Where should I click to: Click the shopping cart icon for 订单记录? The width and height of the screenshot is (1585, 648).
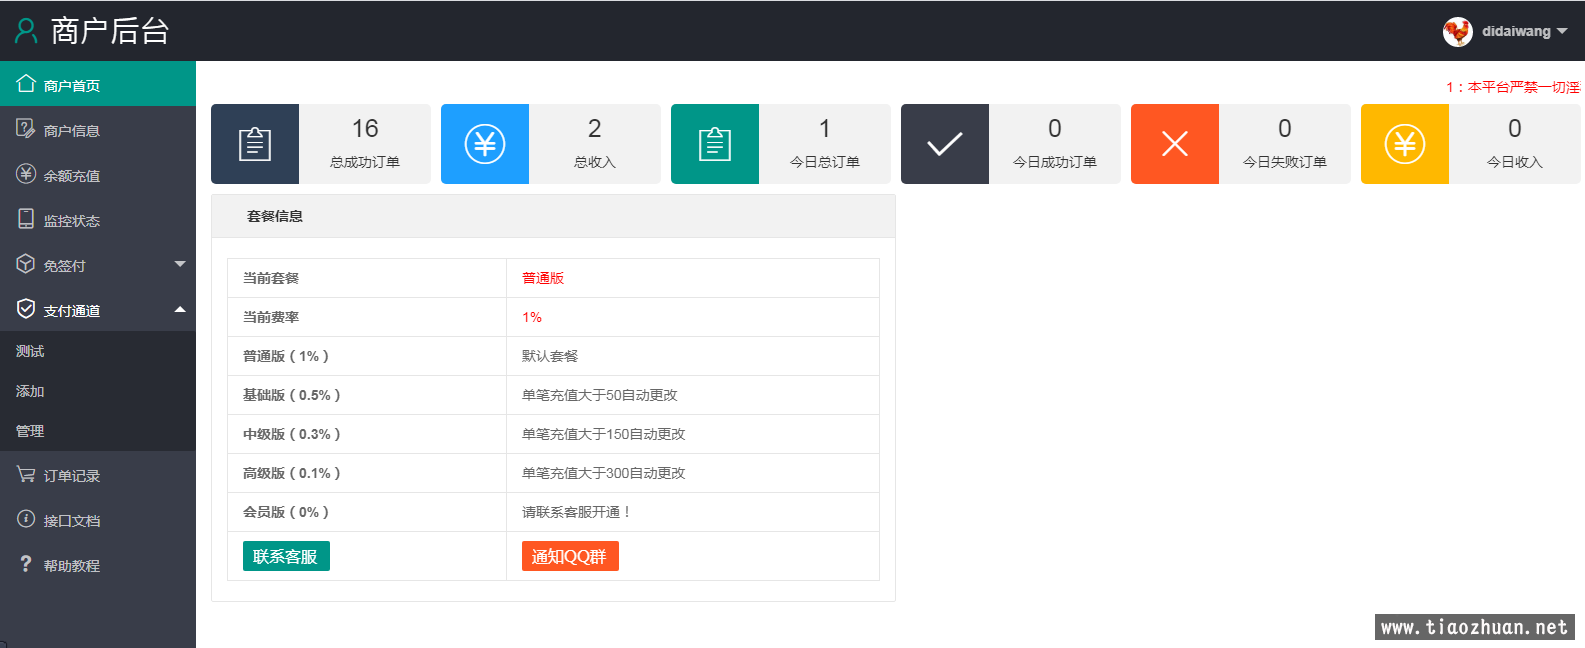click(26, 474)
